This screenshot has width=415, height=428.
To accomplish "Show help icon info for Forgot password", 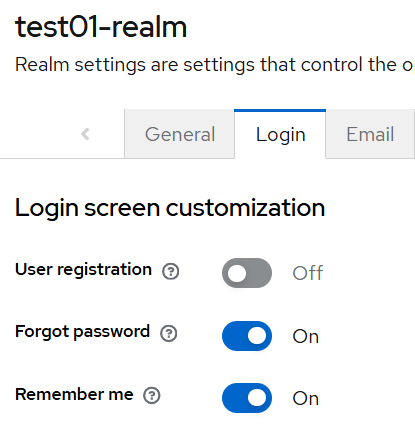I will [x=169, y=333].
